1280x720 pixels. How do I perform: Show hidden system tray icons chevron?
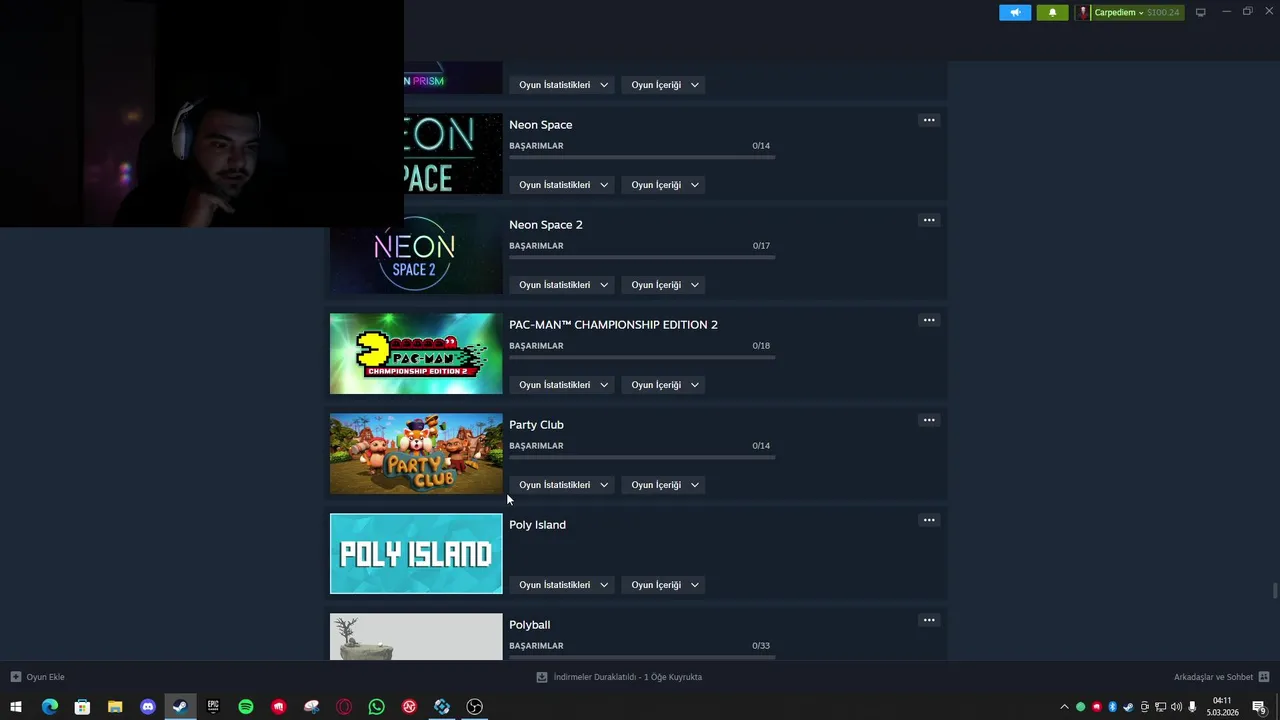[x=1064, y=707]
